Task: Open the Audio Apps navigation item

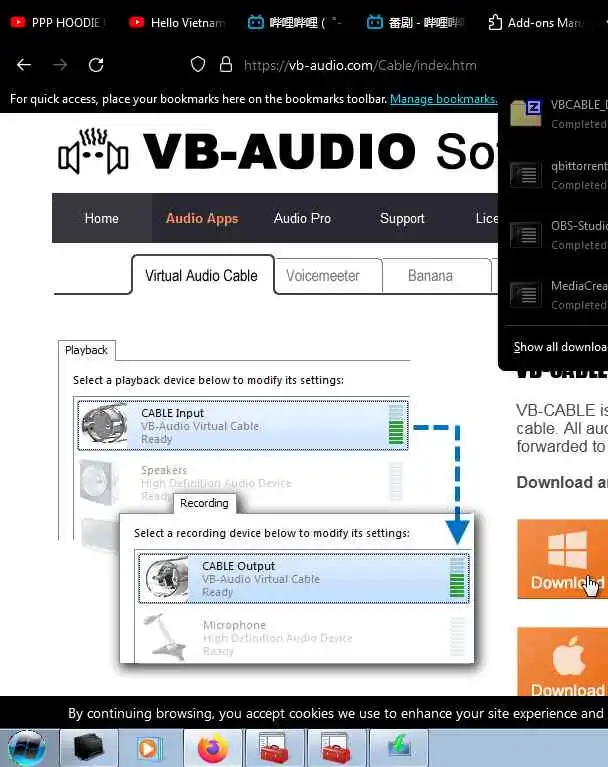Action: click(x=202, y=218)
